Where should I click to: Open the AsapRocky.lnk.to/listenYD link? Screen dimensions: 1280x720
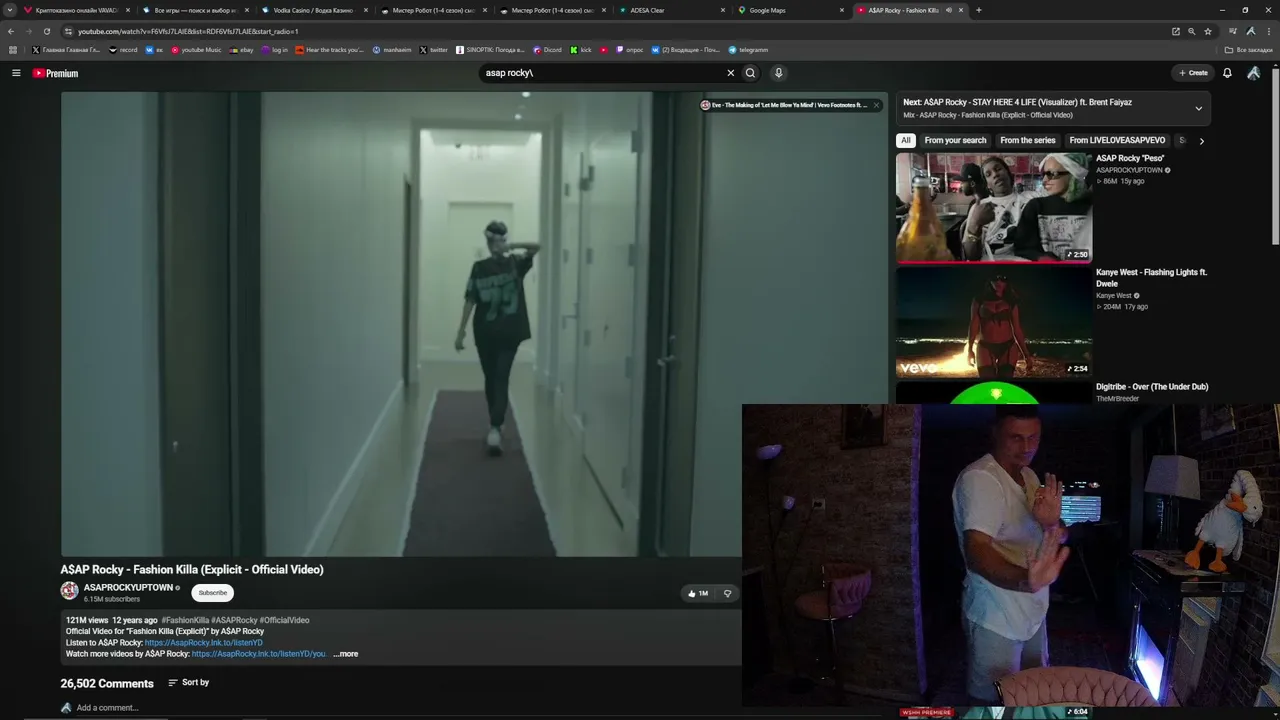click(x=204, y=643)
